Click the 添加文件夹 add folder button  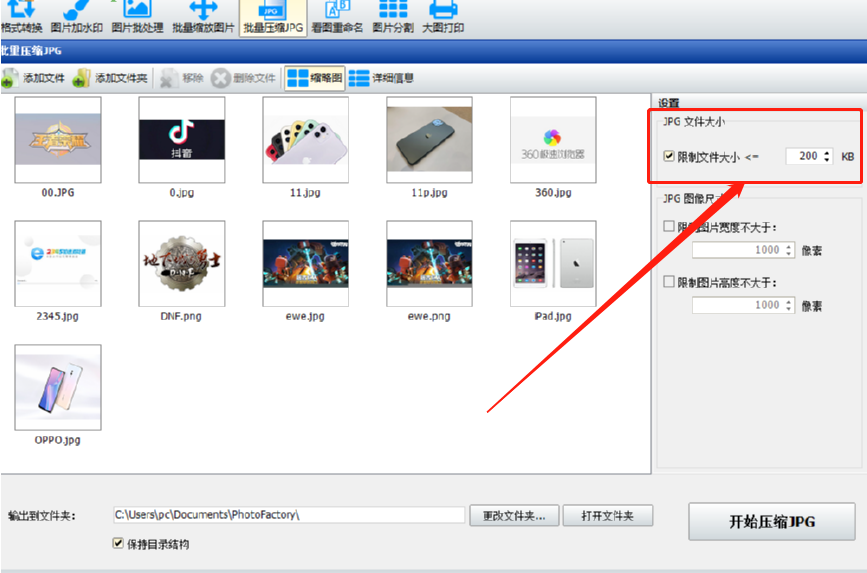(x=110, y=78)
